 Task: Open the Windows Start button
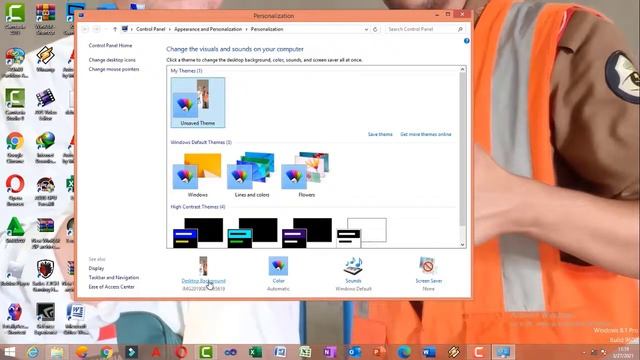(9, 352)
